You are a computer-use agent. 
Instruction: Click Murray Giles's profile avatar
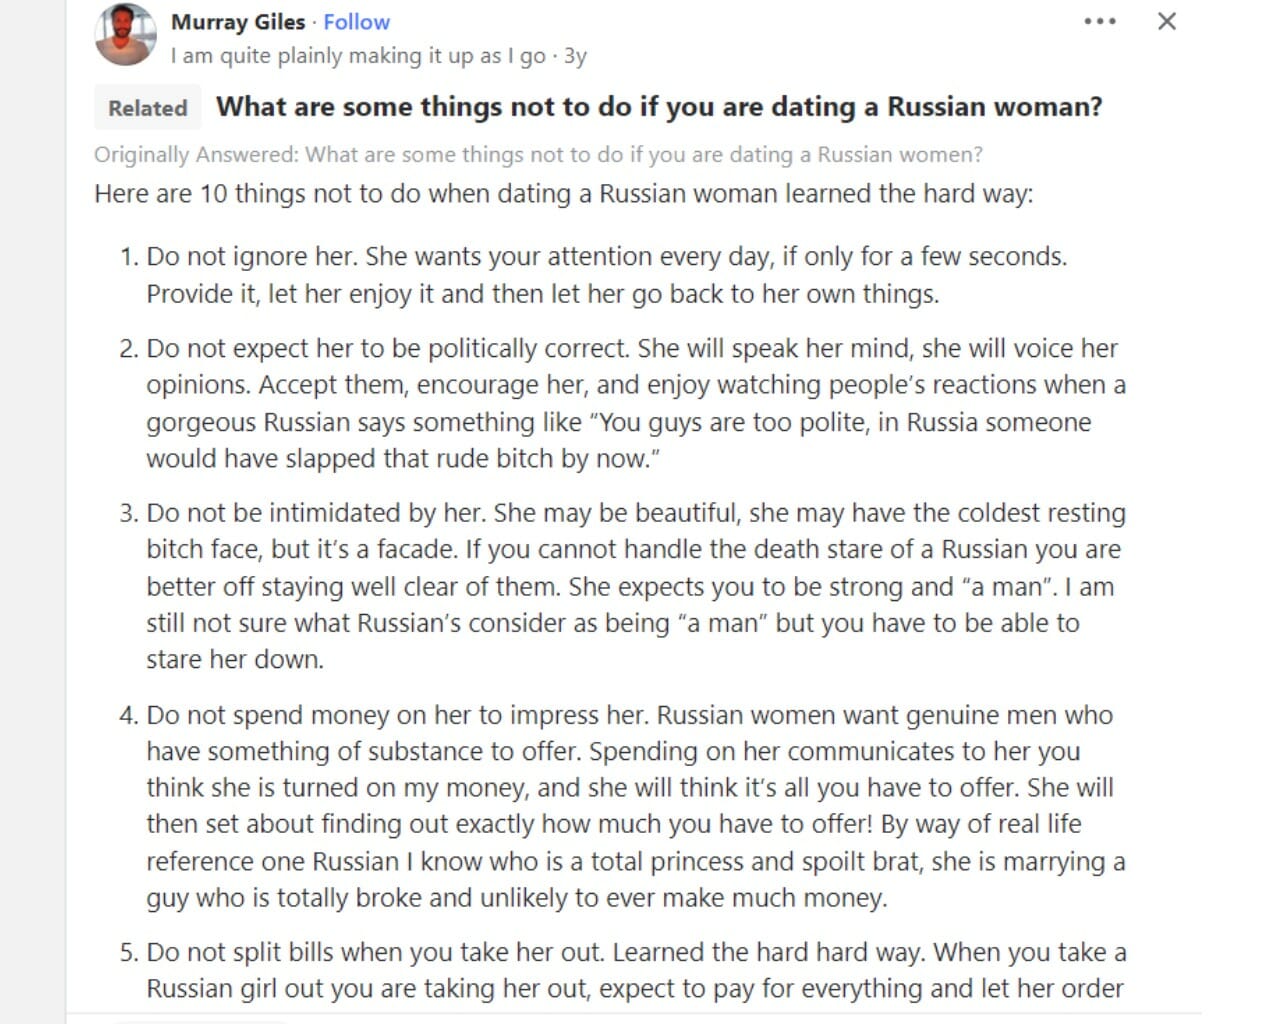(x=124, y=33)
